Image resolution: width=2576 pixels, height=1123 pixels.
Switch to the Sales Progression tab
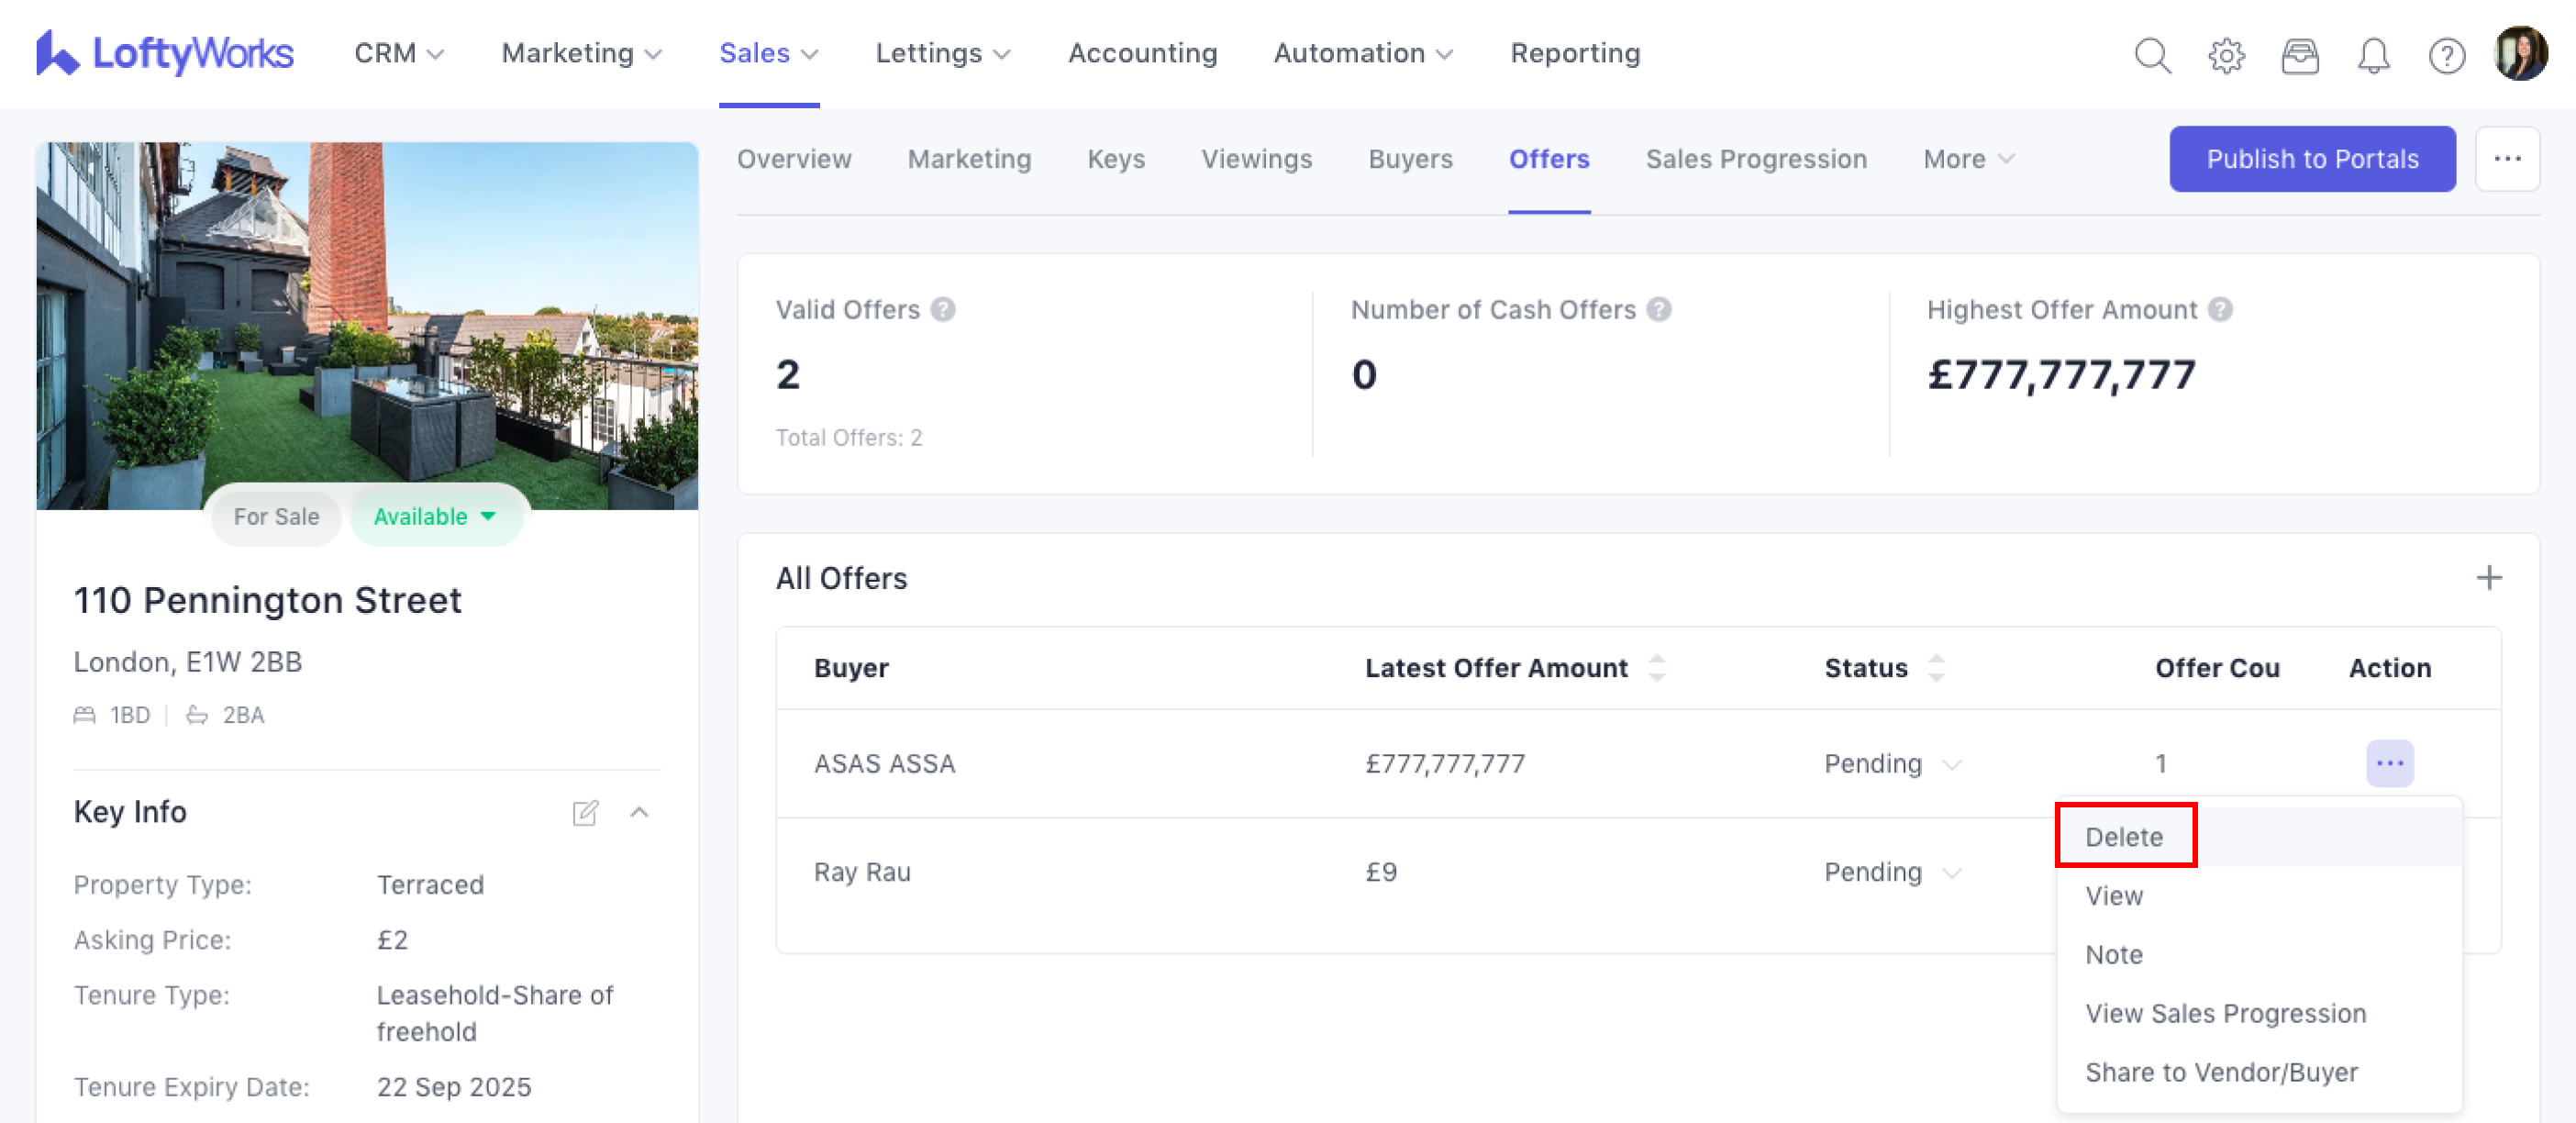pos(1756,159)
